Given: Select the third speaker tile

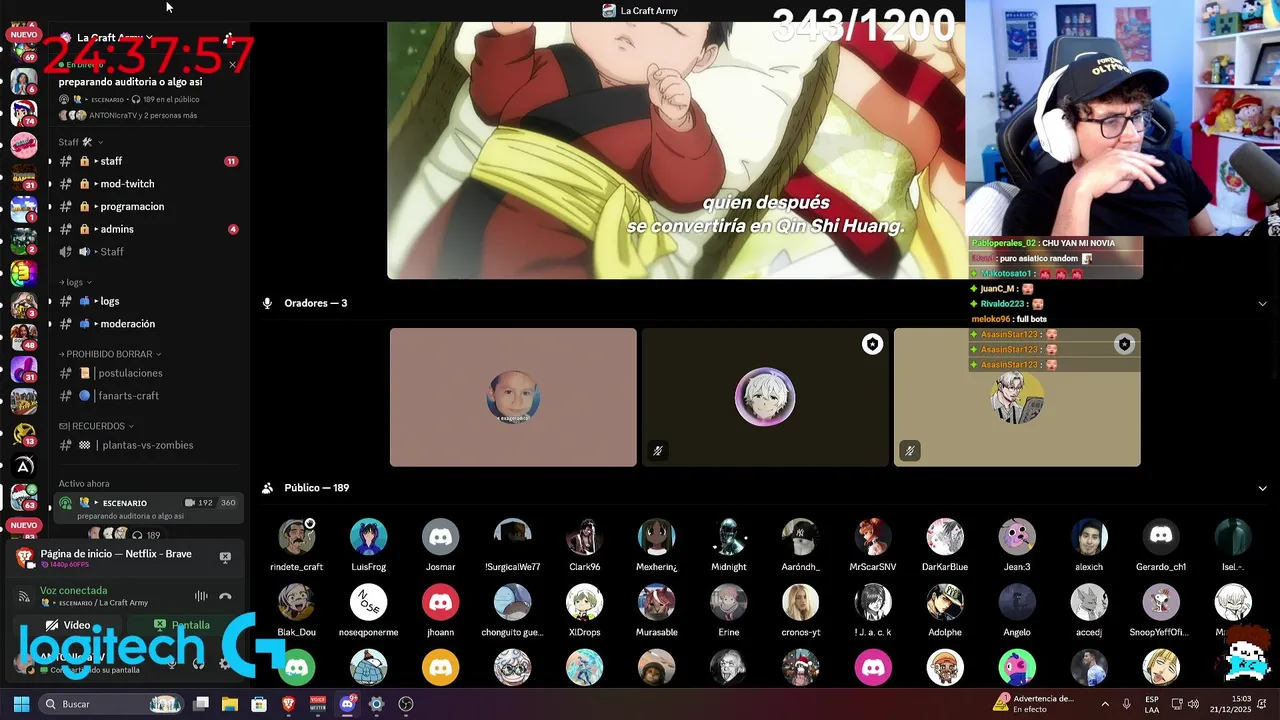Looking at the screenshot, I should tap(1017, 397).
